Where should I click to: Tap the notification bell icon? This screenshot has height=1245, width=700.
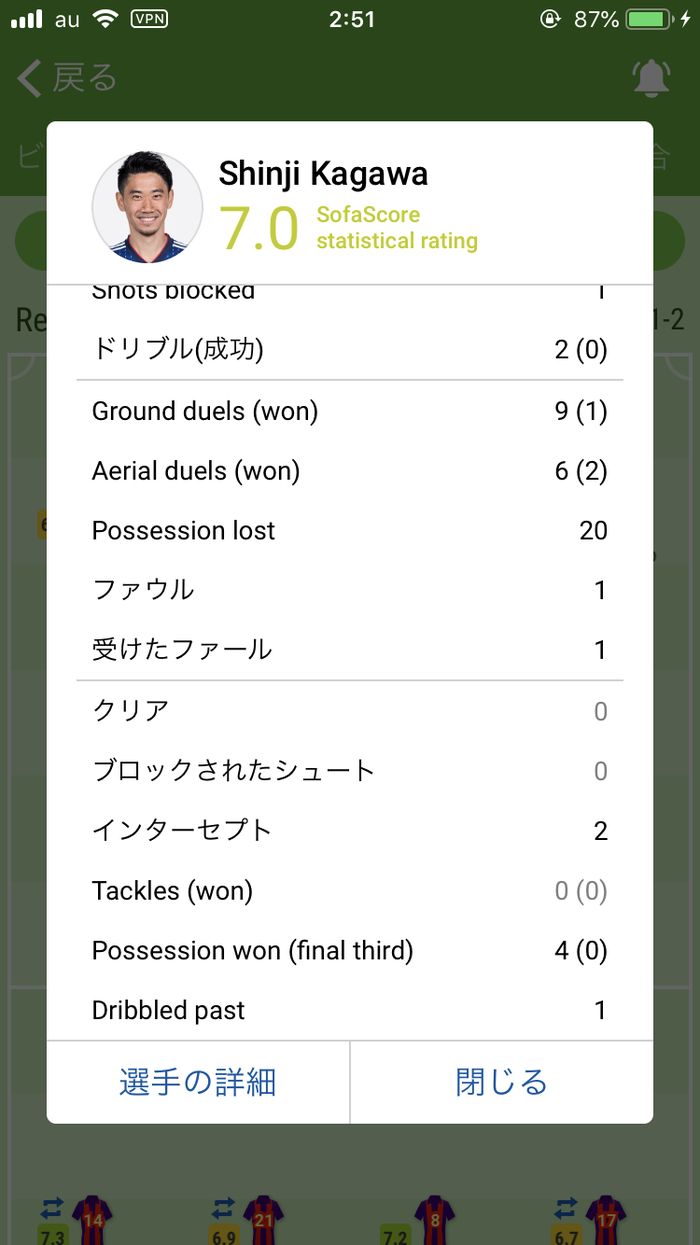[651, 78]
